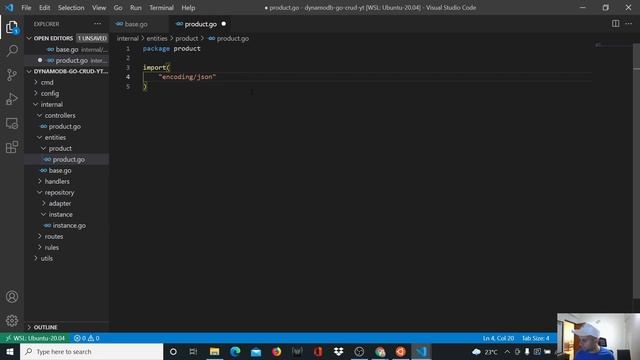Image resolution: width=640 pixels, height=360 pixels.
Task: Split the editor to the right
Action: click(x=616, y=24)
